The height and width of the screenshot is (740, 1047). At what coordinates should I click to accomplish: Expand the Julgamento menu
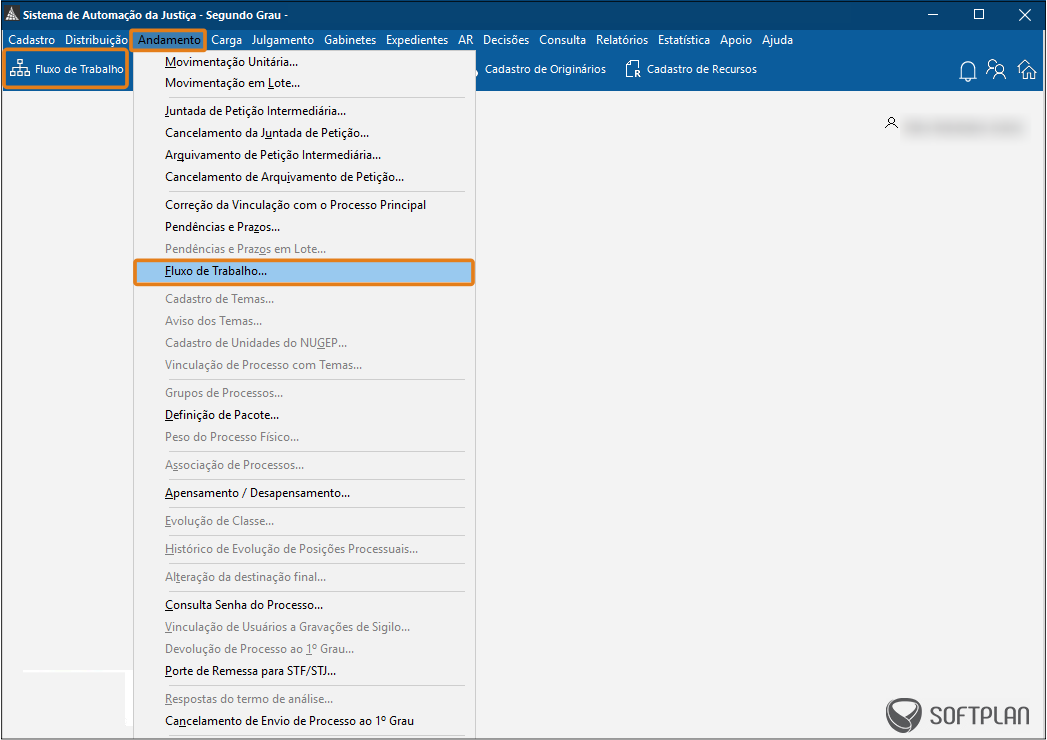283,40
